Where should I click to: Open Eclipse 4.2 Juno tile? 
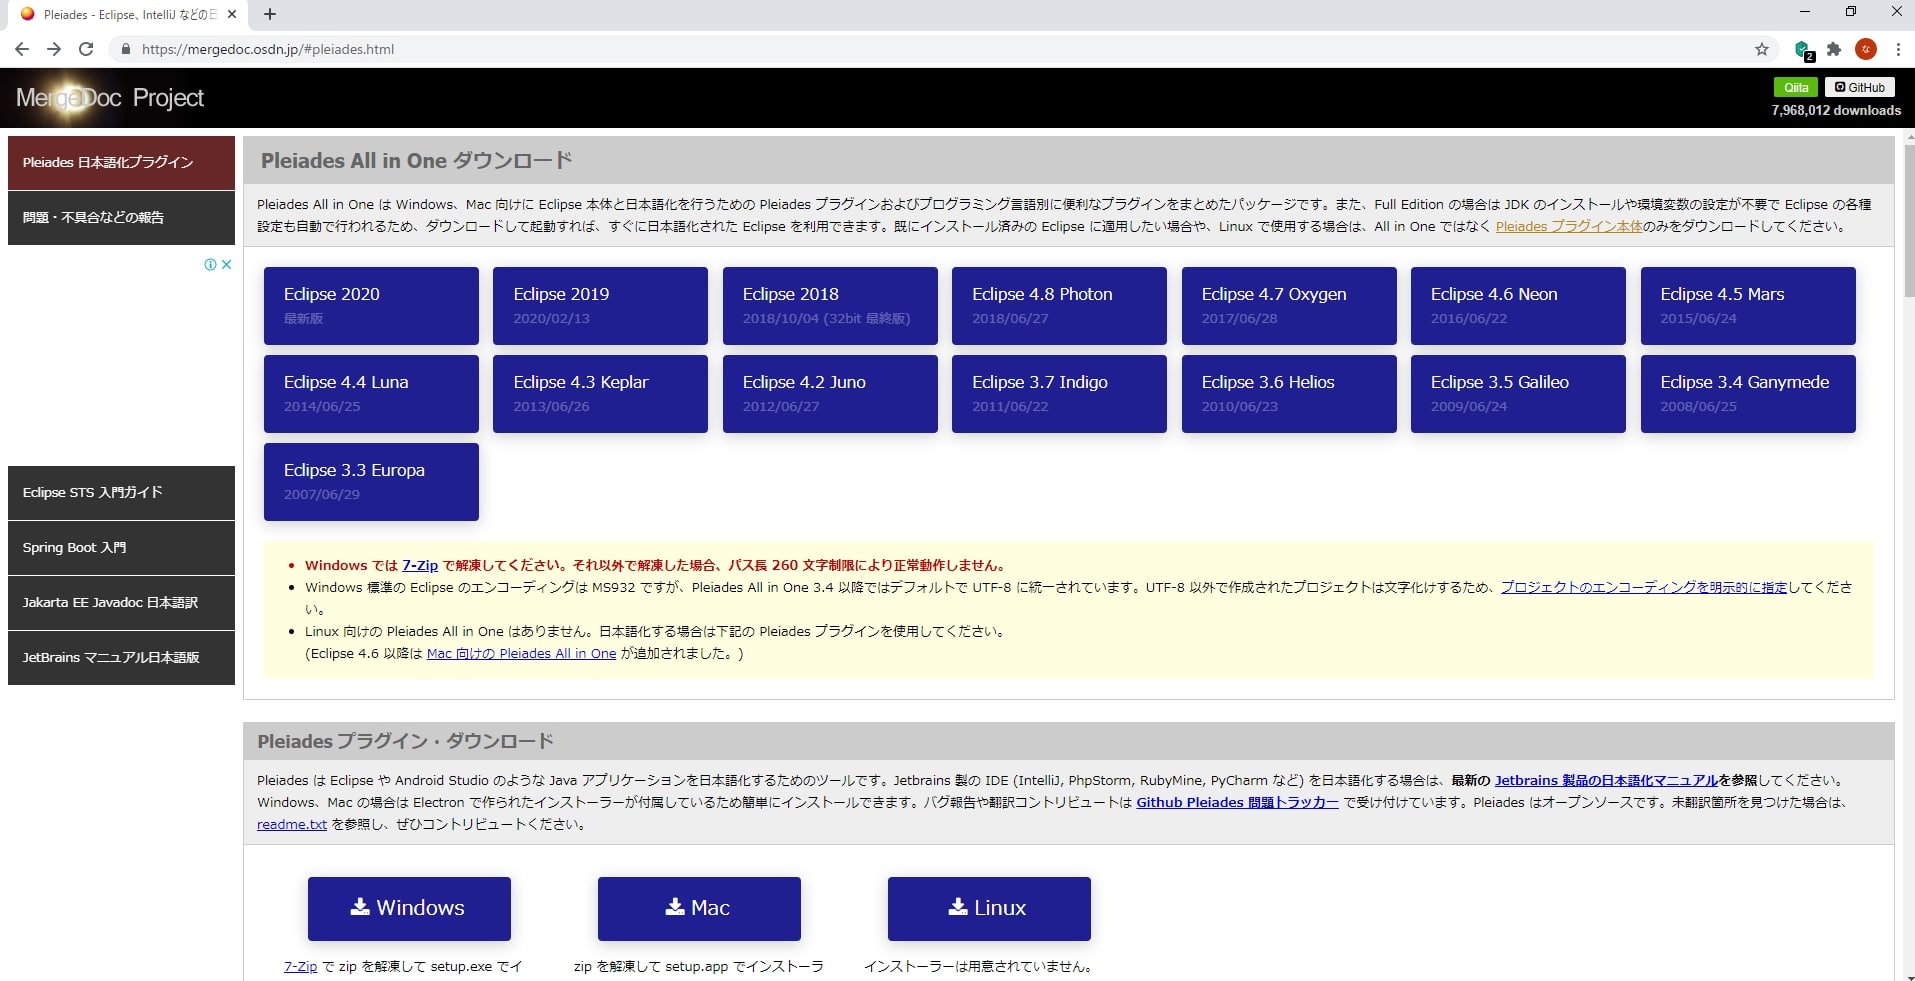coord(830,393)
